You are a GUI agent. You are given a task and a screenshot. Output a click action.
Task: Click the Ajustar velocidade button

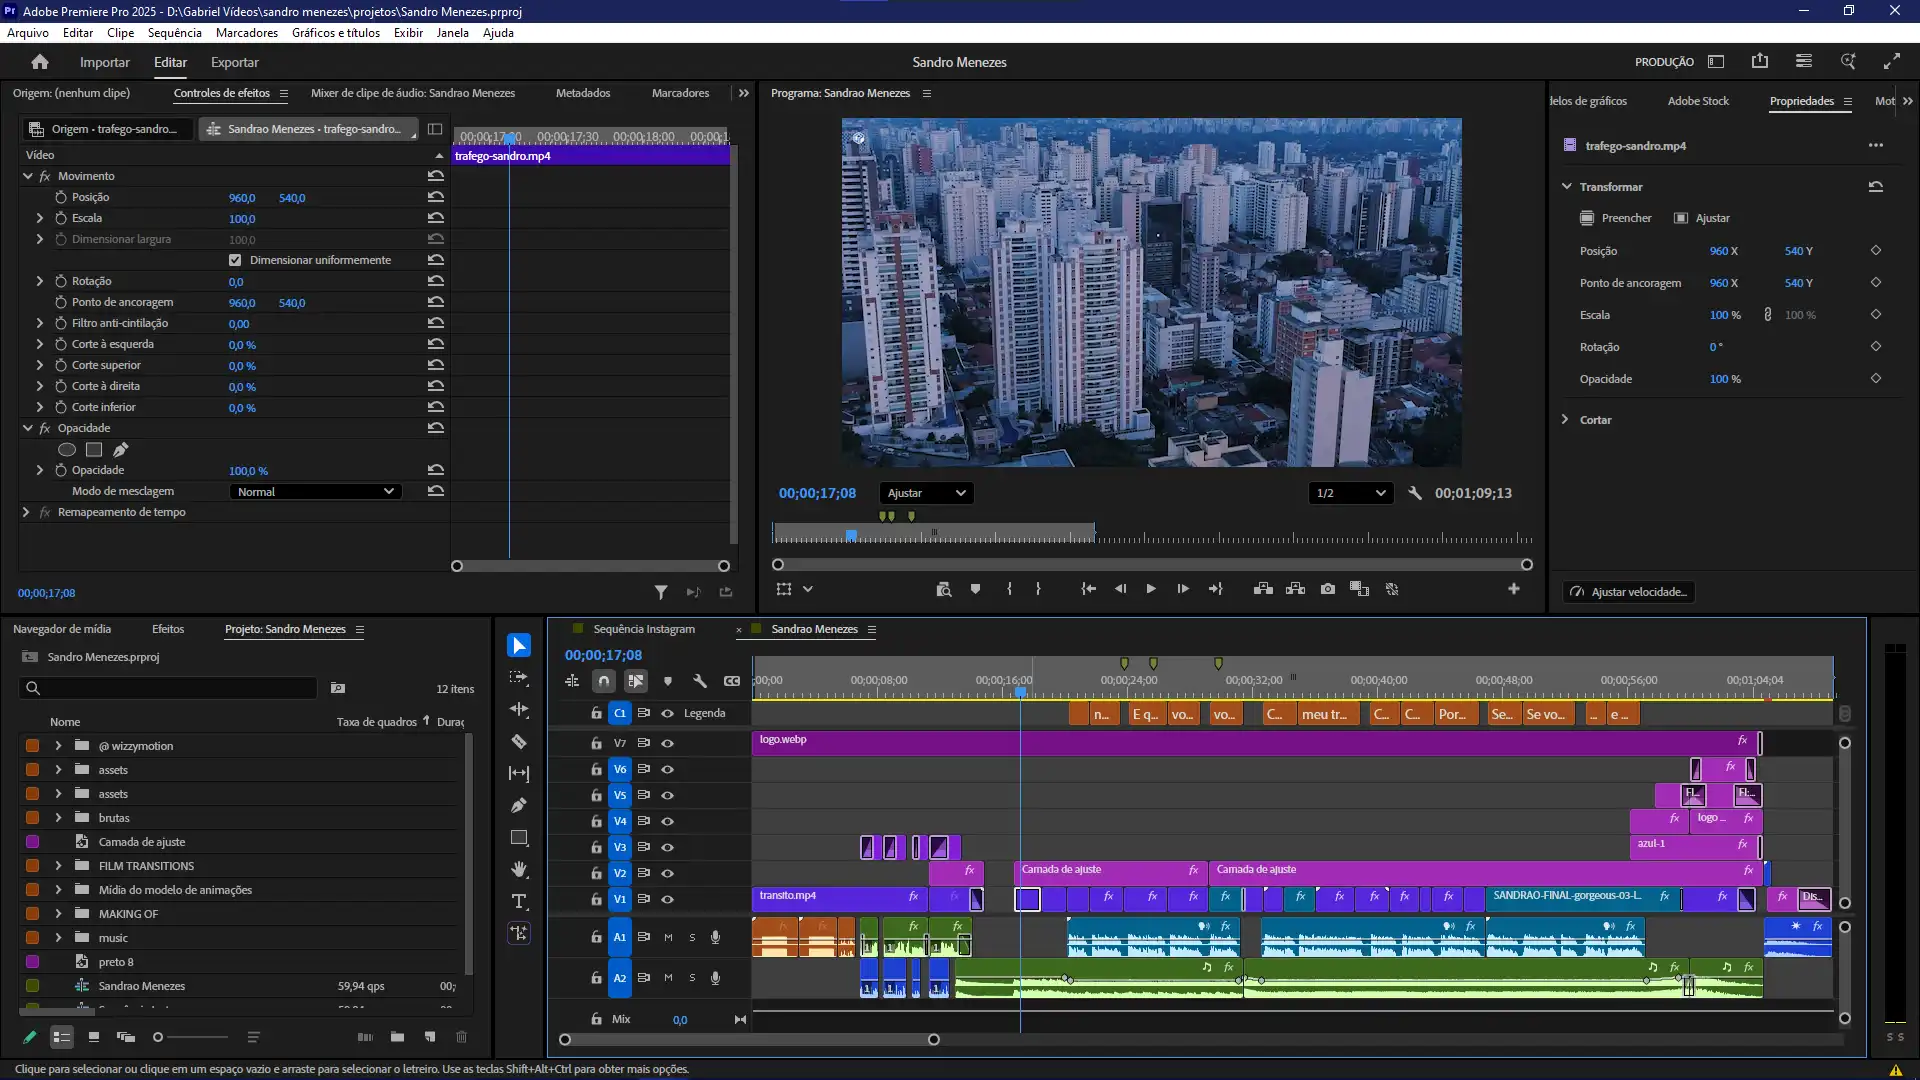[1629, 592]
